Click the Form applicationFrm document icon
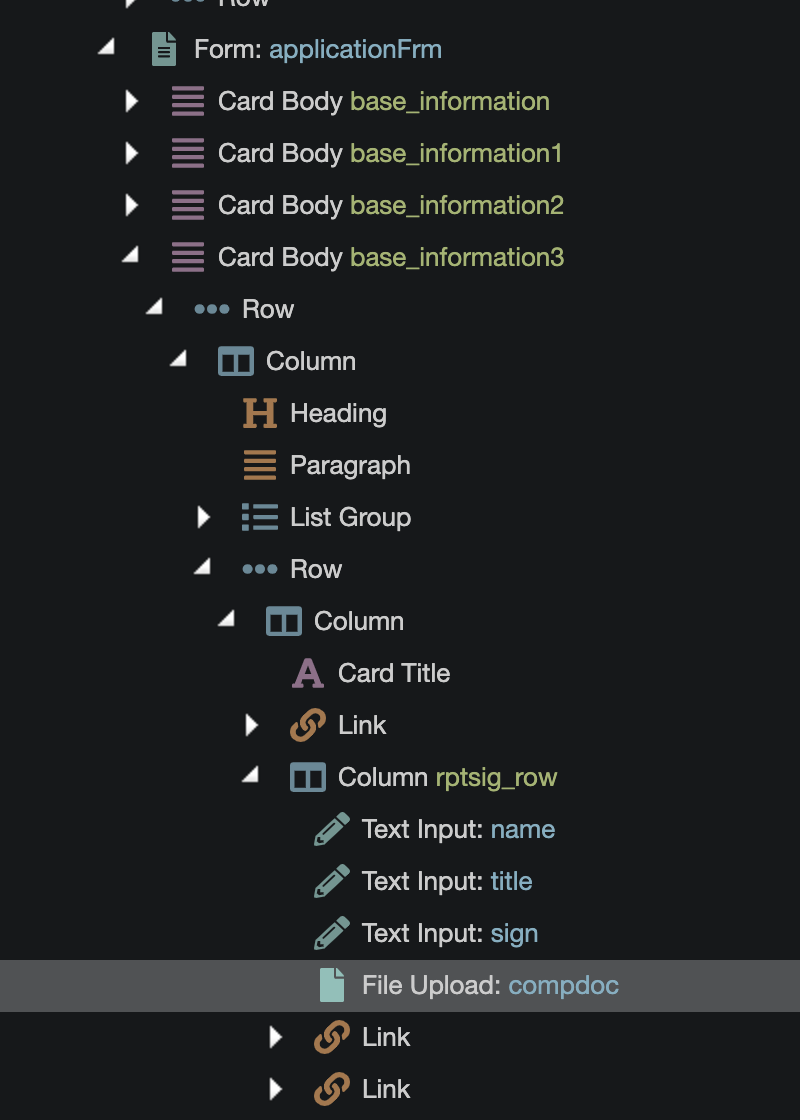The height and width of the screenshot is (1120, 800). pos(164,49)
